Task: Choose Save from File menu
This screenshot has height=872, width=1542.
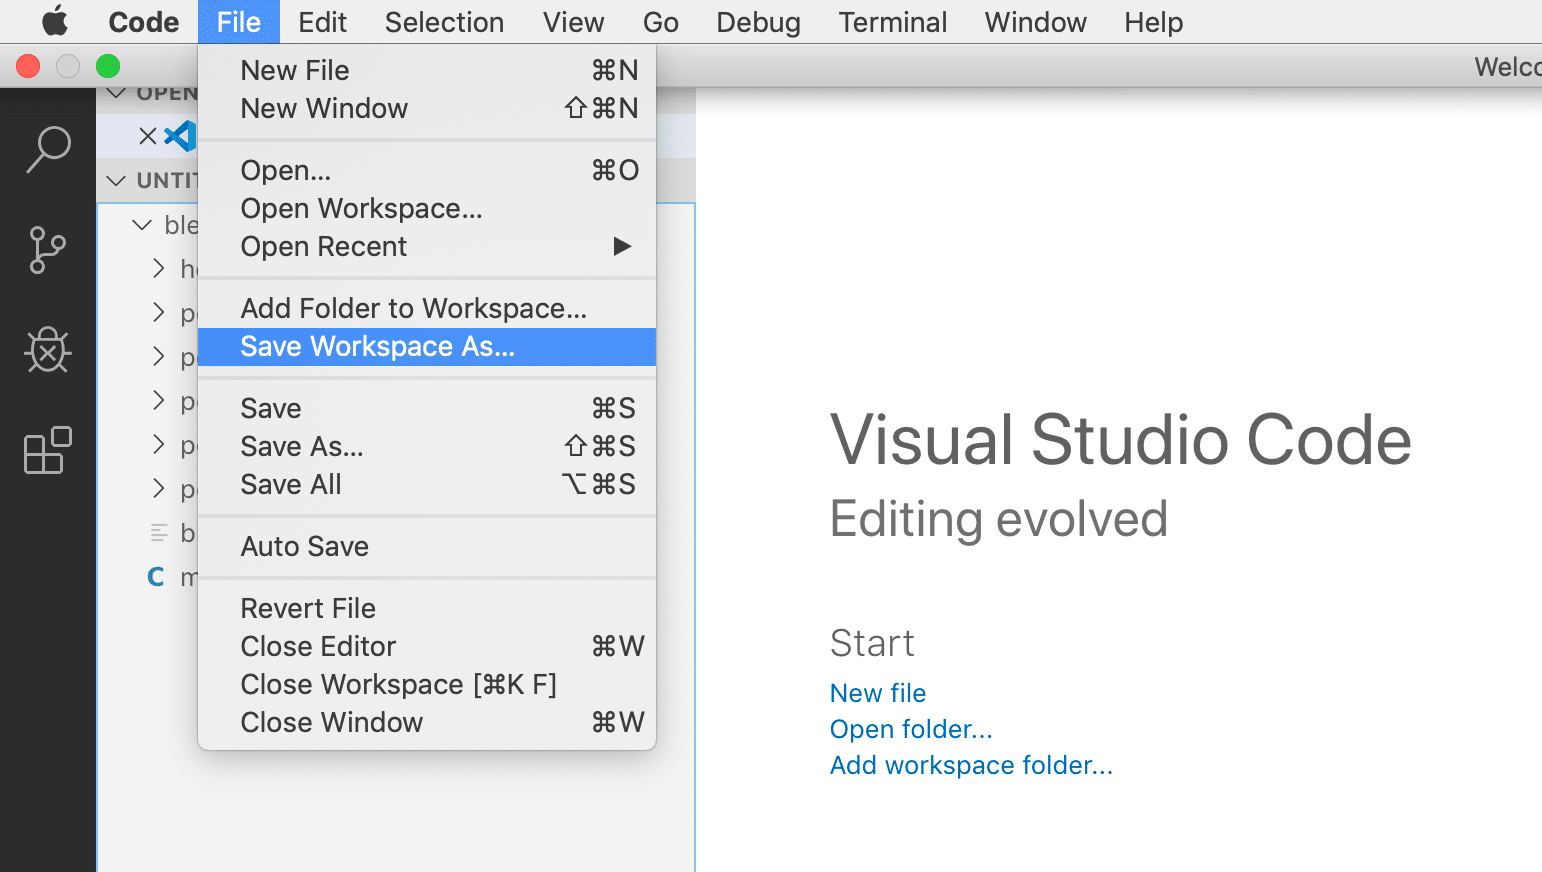Action: click(427, 408)
